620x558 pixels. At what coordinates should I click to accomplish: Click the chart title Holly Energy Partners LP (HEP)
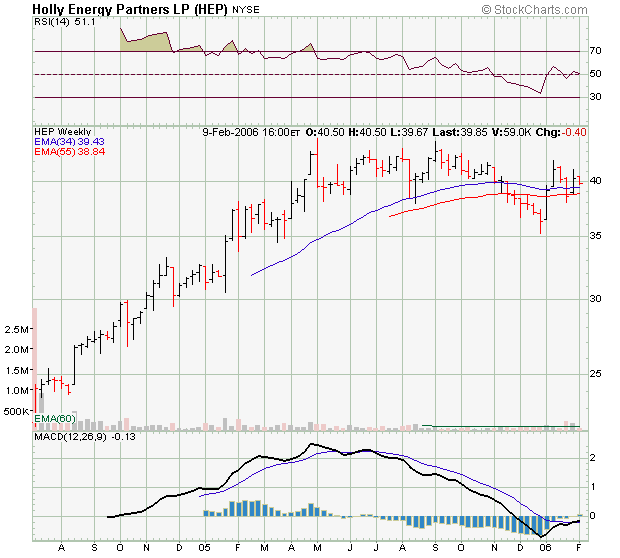tap(130, 9)
